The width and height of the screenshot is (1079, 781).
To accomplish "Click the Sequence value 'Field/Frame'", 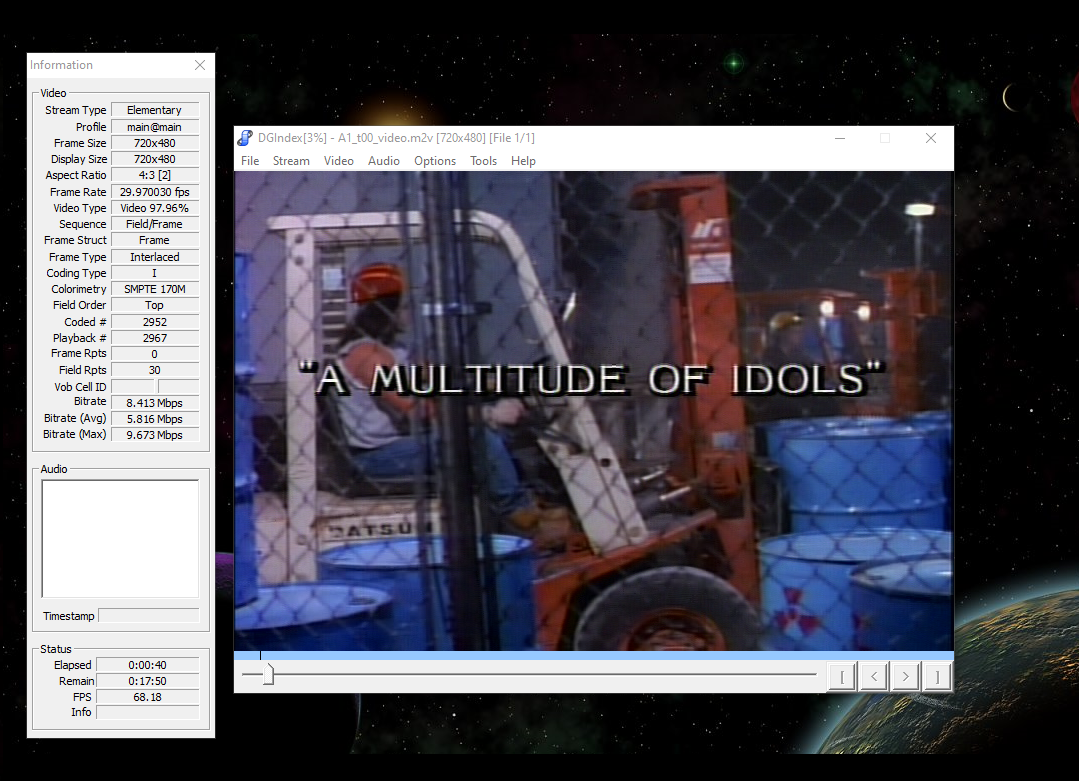I will [155, 224].
